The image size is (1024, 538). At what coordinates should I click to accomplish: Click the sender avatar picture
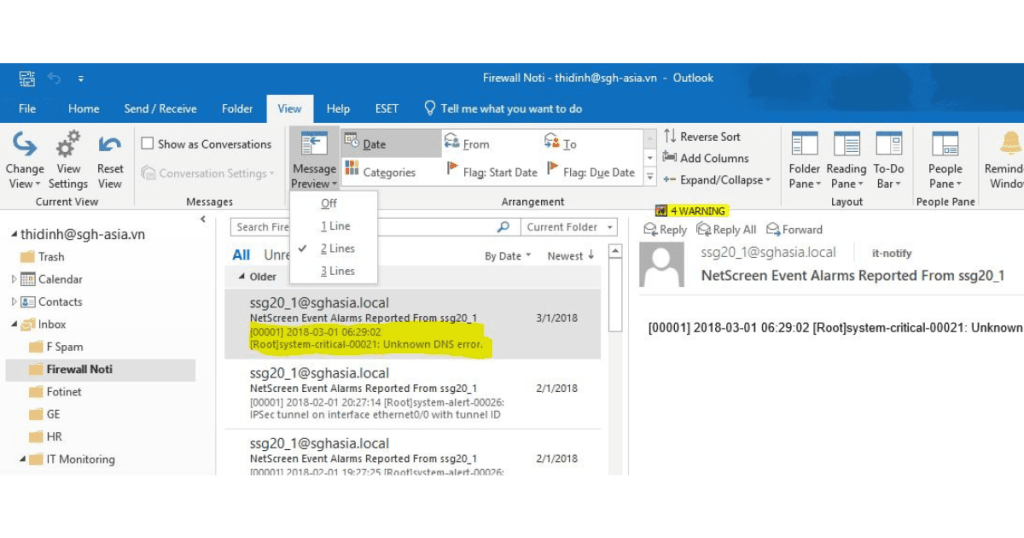click(x=662, y=264)
